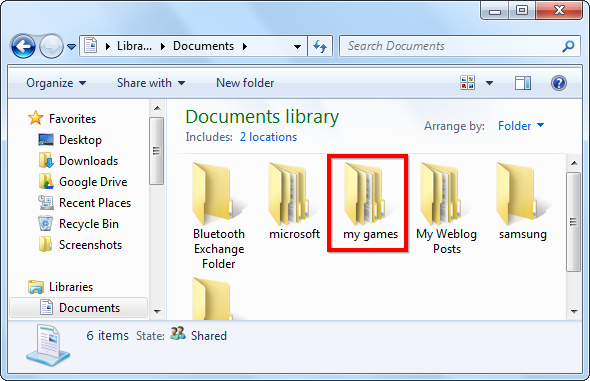Select Libraries in the navigation pane
The image size is (590, 381).
point(71,287)
